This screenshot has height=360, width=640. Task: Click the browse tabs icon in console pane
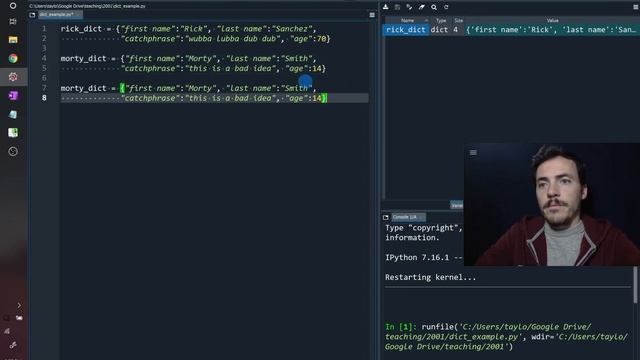click(386, 217)
